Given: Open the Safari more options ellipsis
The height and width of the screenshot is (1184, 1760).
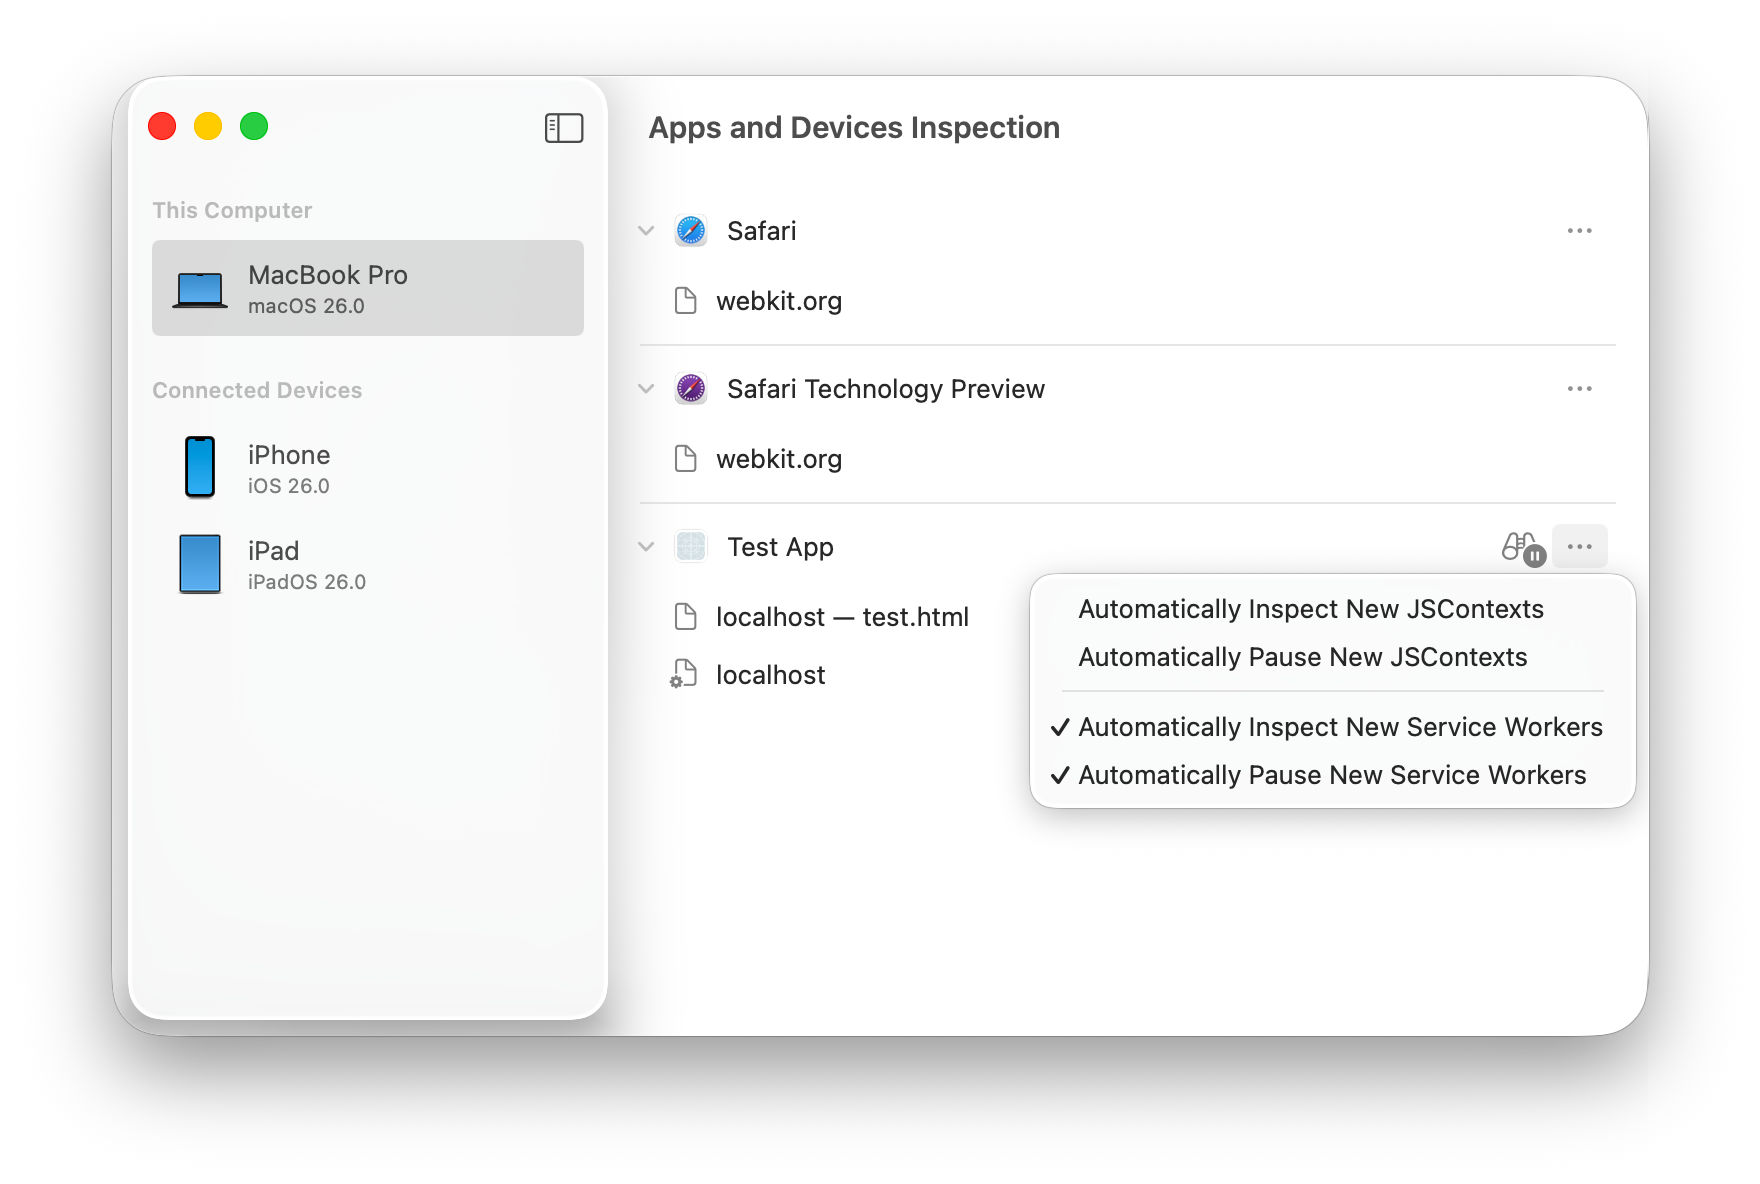Looking at the screenshot, I should click(x=1580, y=231).
